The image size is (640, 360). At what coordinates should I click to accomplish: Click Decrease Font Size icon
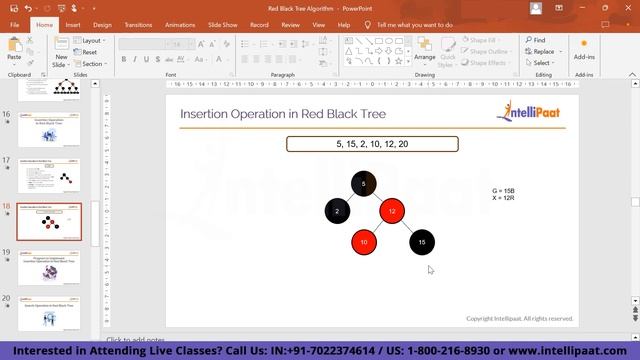pyautogui.click(x=212, y=44)
